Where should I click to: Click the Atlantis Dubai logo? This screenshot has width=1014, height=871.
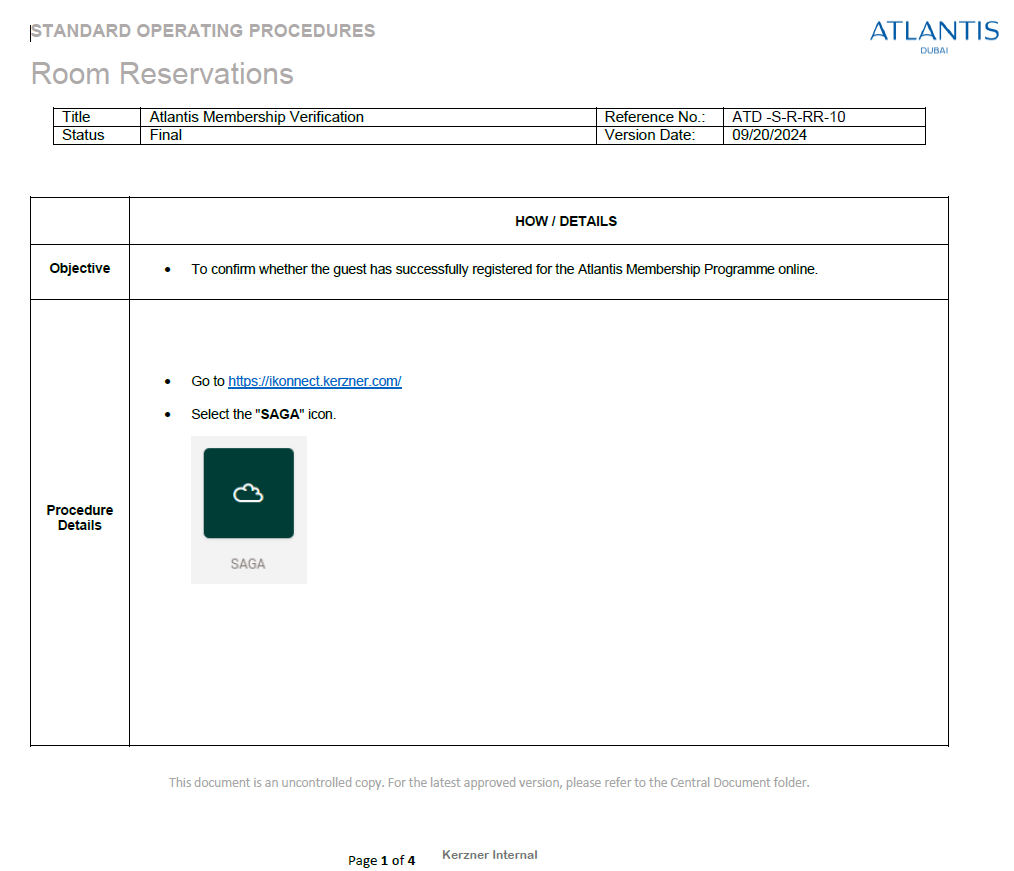pyautogui.click(x=934, y=38)
